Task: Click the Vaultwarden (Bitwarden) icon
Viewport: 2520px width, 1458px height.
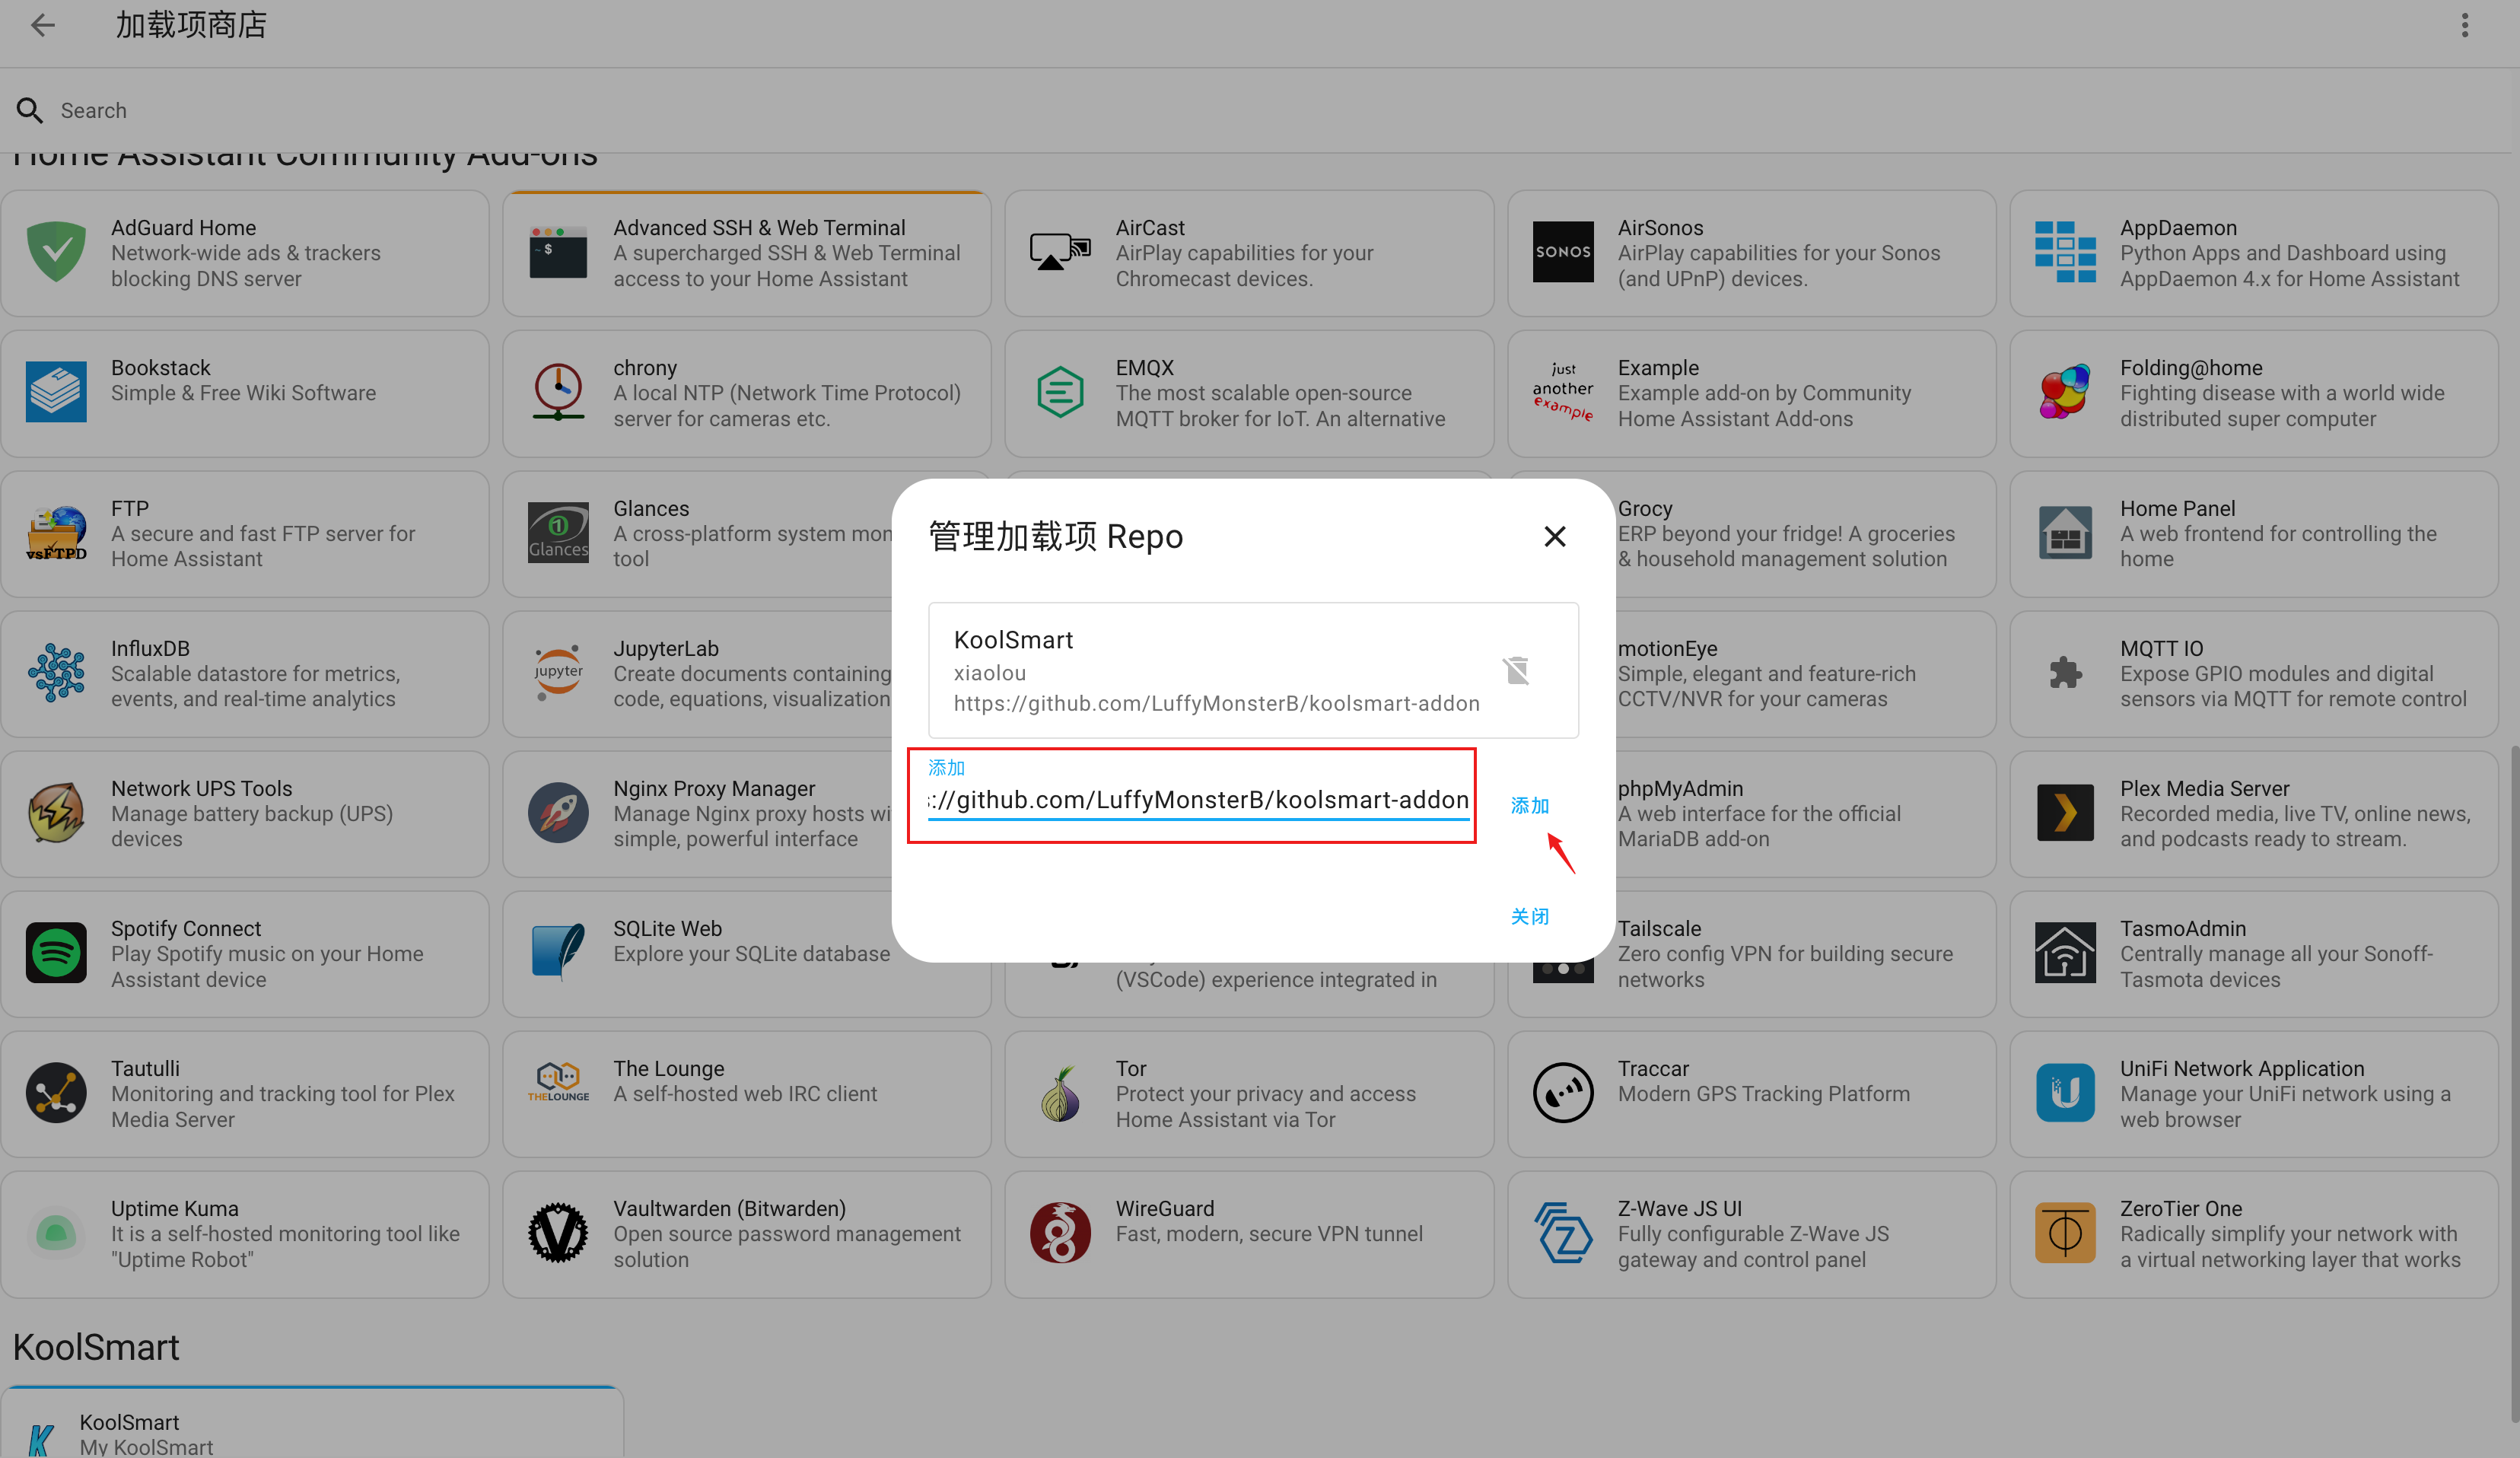Action: click(558, 1232)
